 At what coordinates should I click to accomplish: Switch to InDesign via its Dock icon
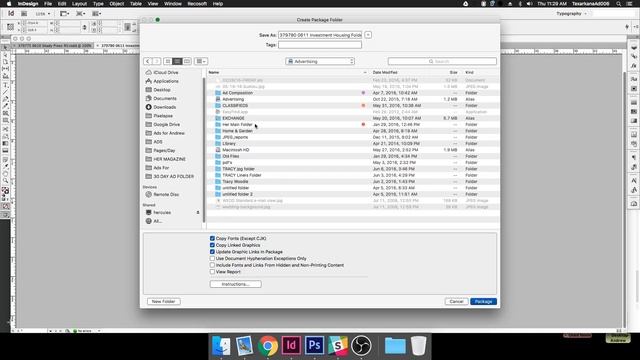[291, 346]
